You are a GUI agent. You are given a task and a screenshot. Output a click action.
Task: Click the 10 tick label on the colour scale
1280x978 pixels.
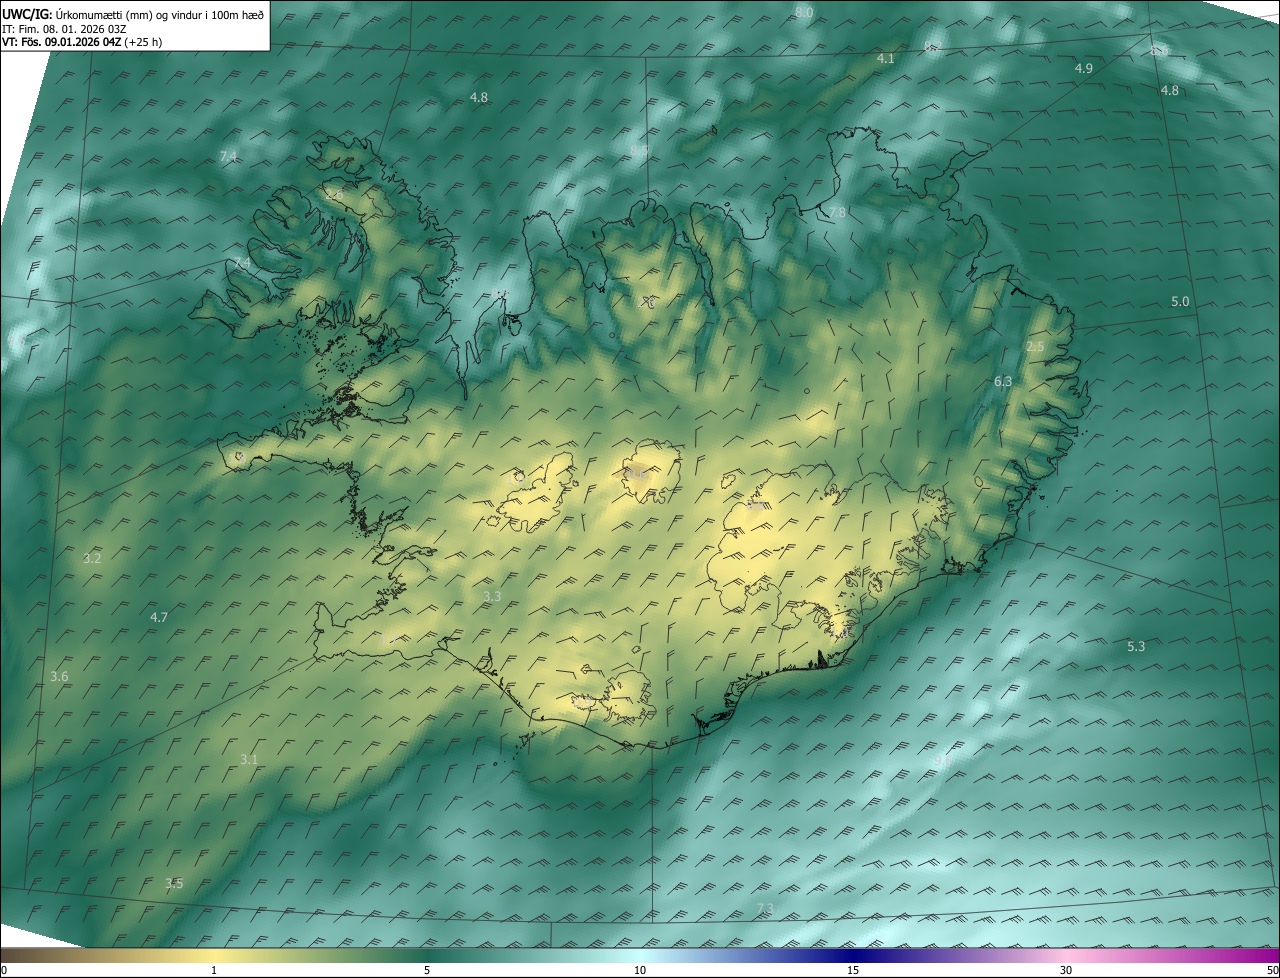(640, 971)
